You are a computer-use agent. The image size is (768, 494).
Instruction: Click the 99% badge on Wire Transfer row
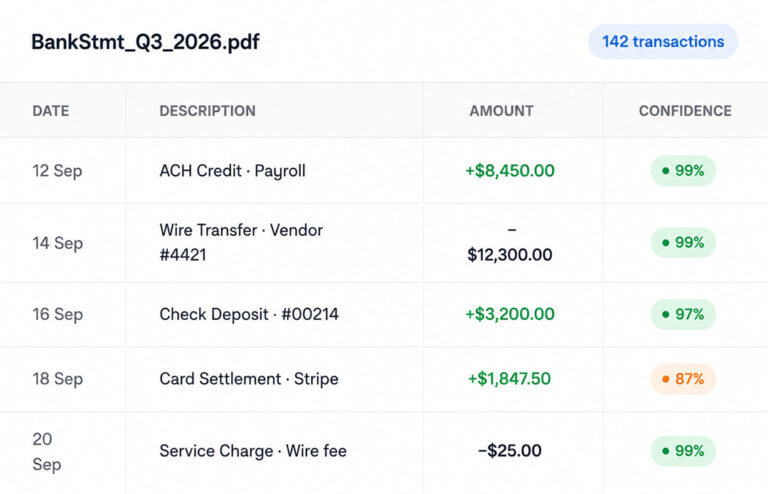683,242
